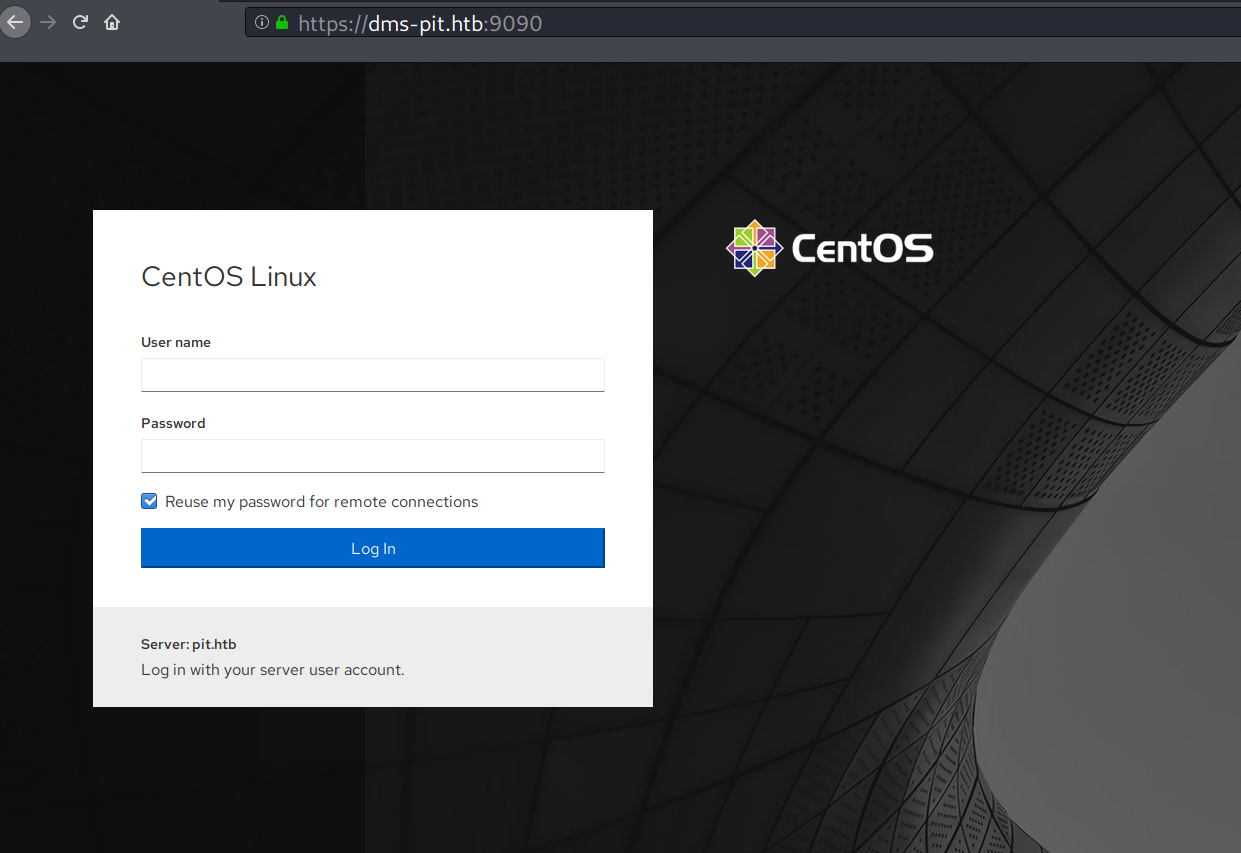1241x853 pixels.
Task: Go to the browser home page
Action: 112,22
